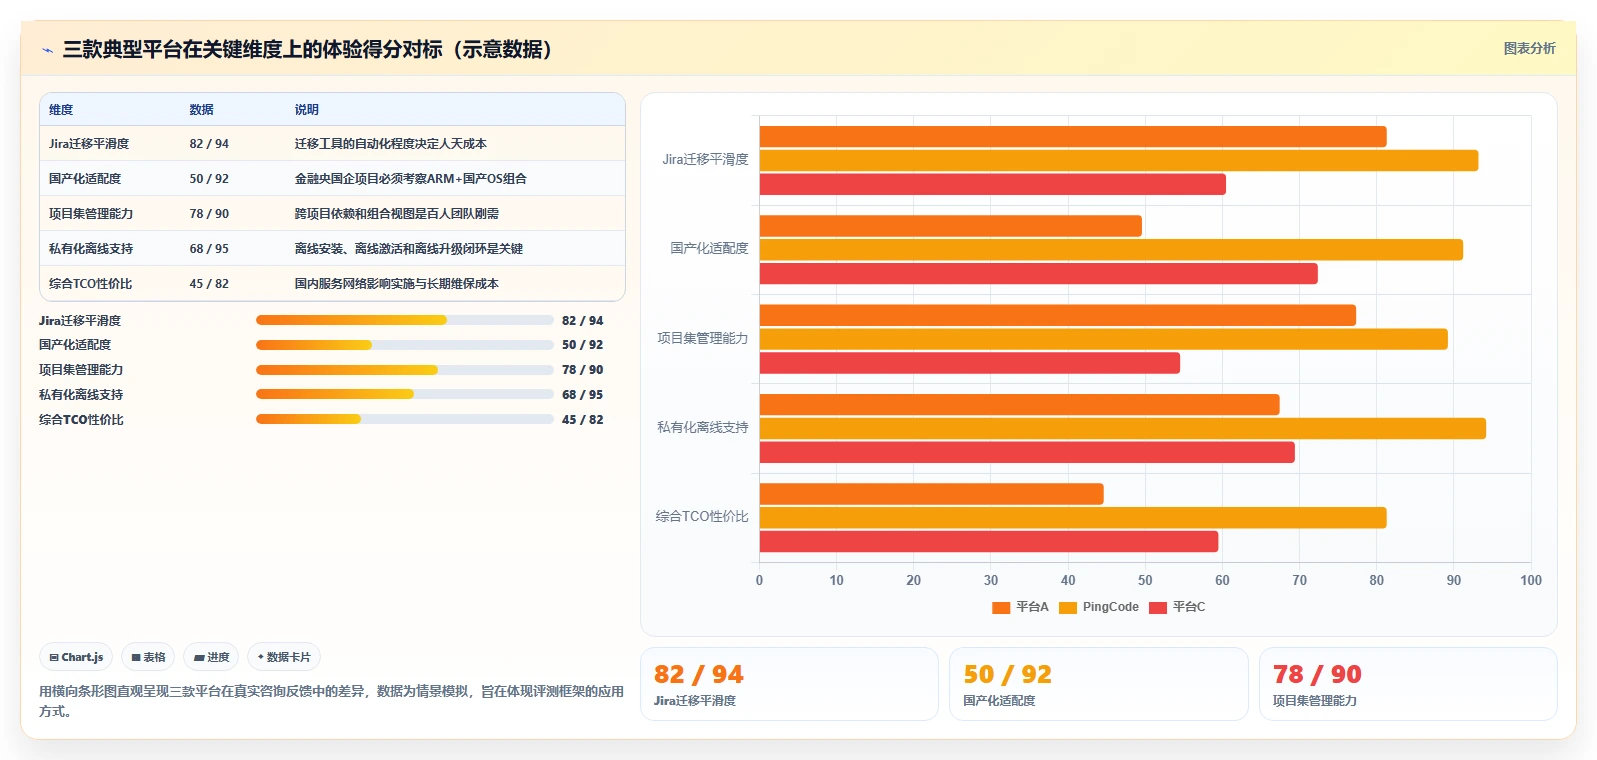The height and width of the screenshot is (760, 1597).
Task: Toggle PingCode series in chart legend
Action: pyautogui.click(x=1099, y=607)
